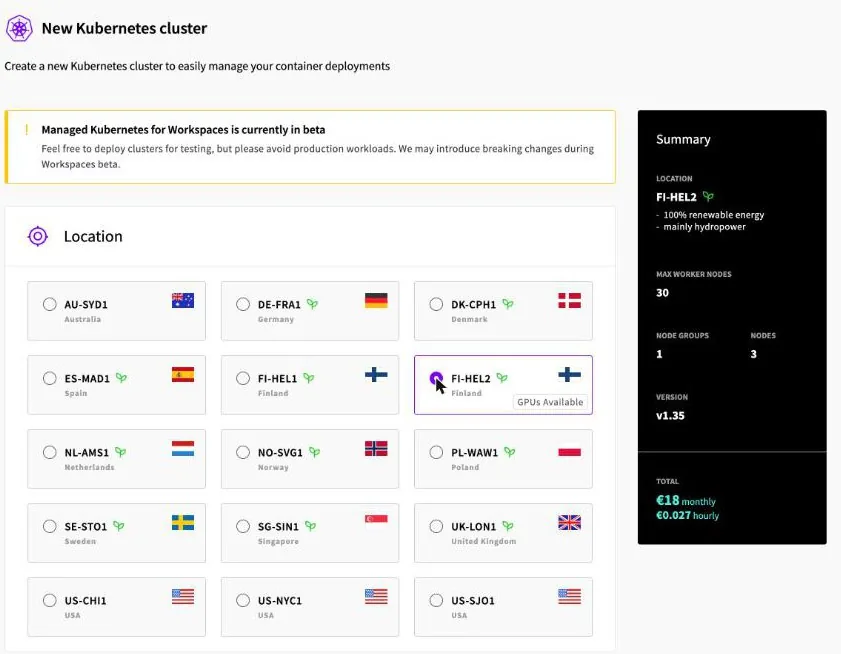Select the AU-SYD1 Australia radio button
This screenshot has width=841, height=654.
coord(49,304)
